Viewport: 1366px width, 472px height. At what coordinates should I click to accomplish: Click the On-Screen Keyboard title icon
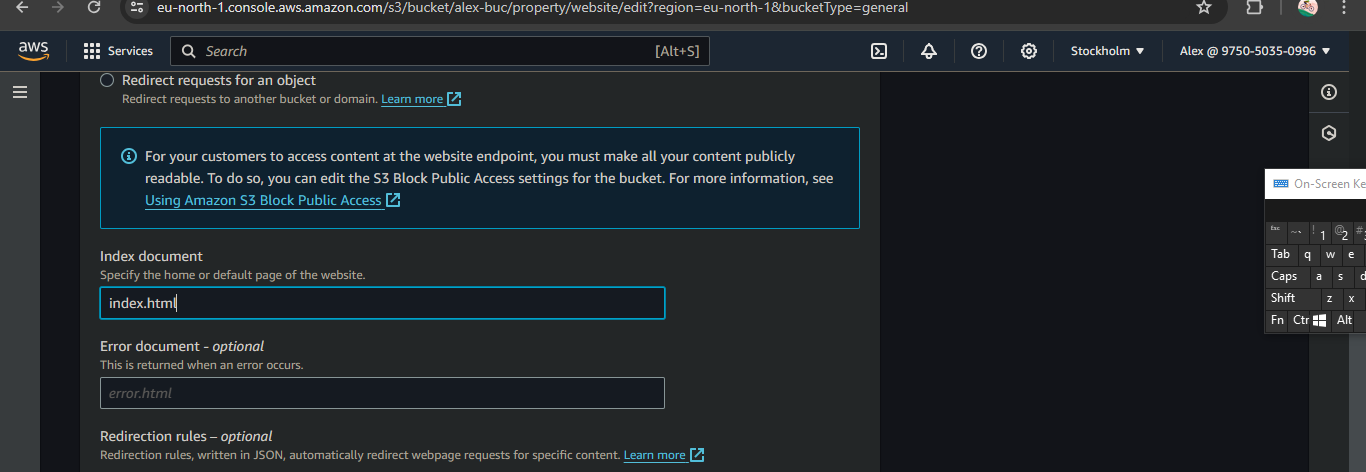point(1280,184)
